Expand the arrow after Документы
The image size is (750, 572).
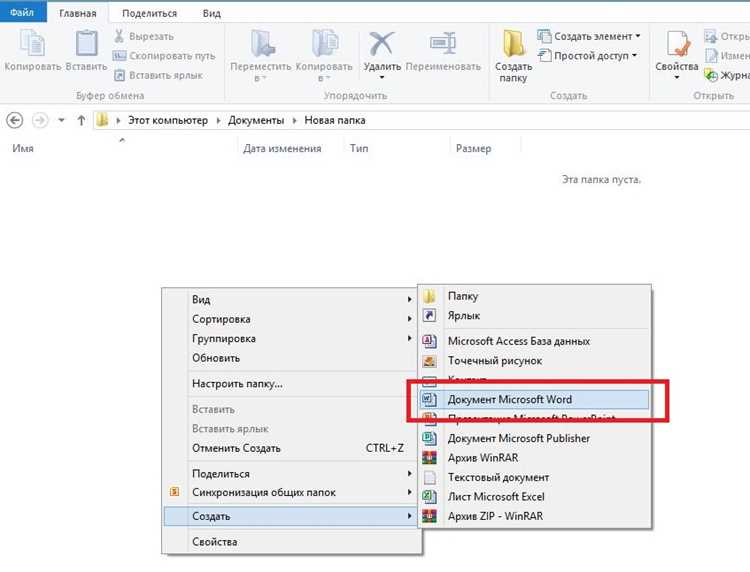click(x=294, y=121)
